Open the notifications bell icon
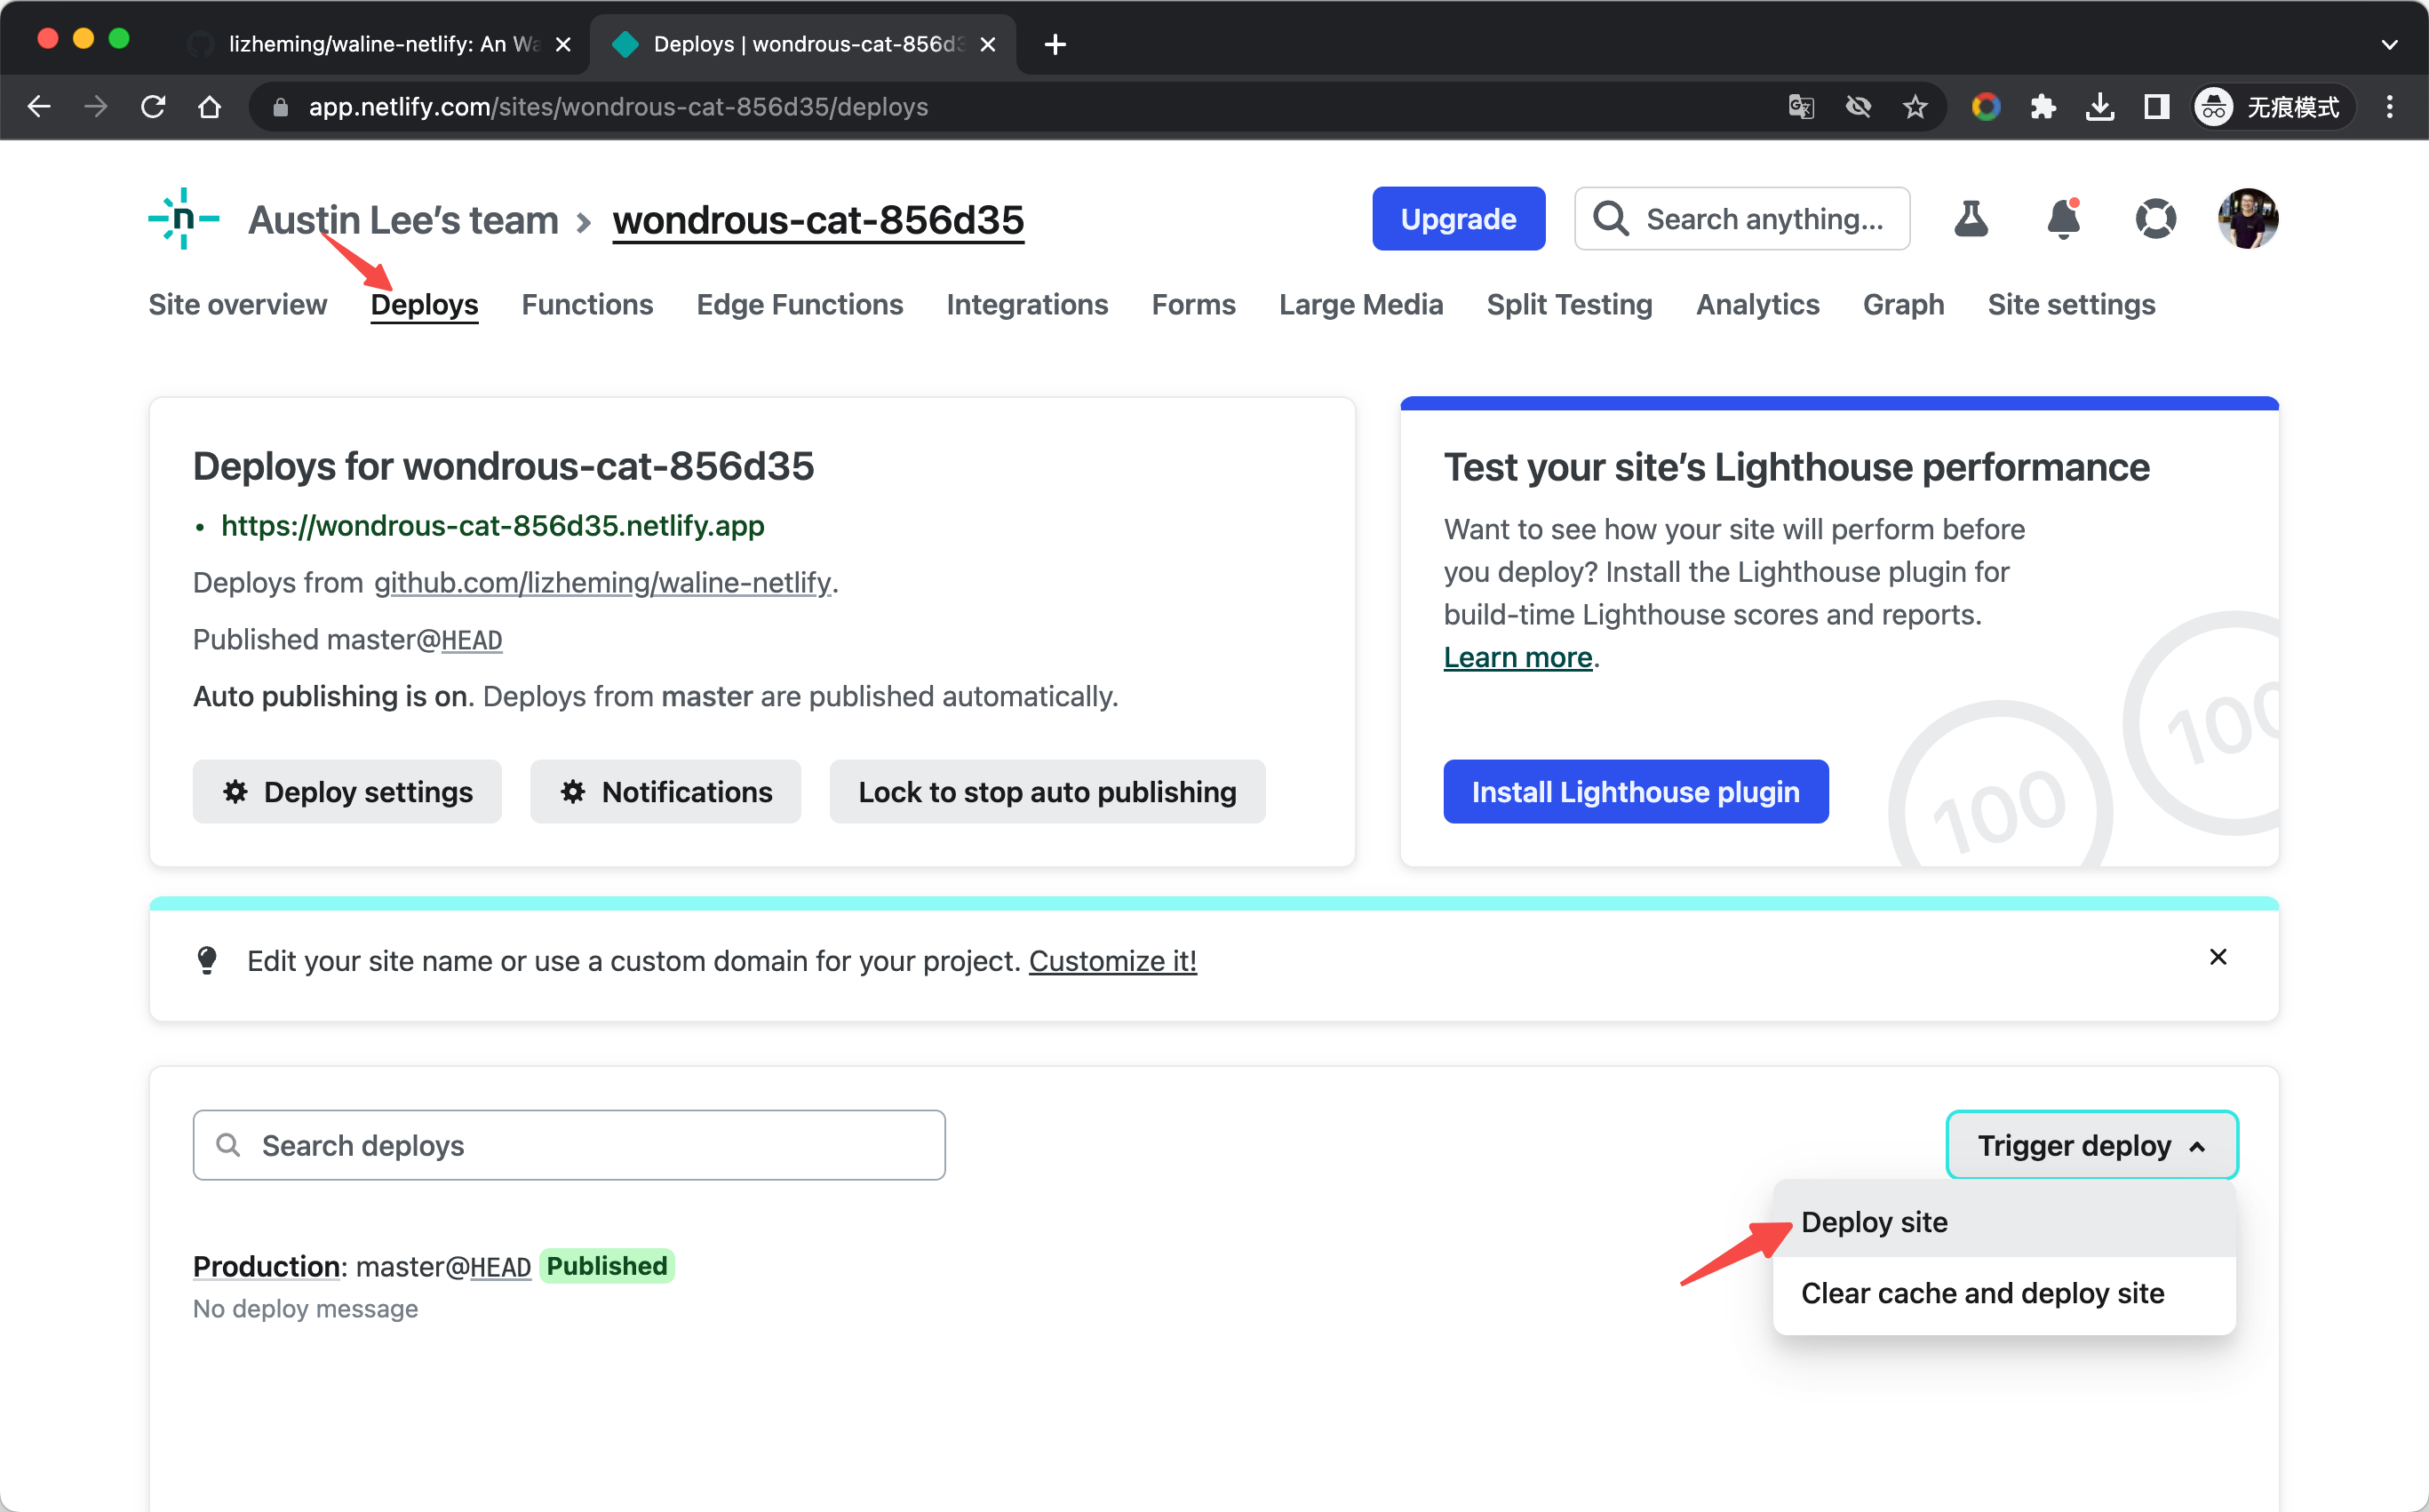Image resolution: width=2429 pixels, height=1512 pixels. (x=2063, y=219)
